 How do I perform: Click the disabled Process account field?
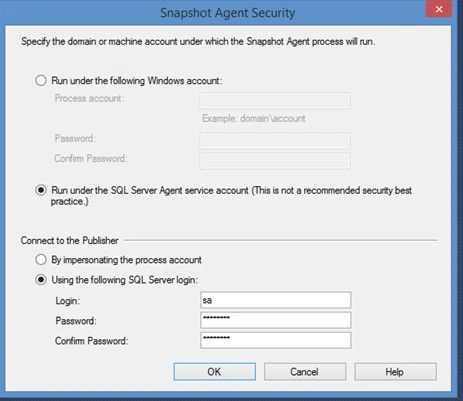coord(275,100)
